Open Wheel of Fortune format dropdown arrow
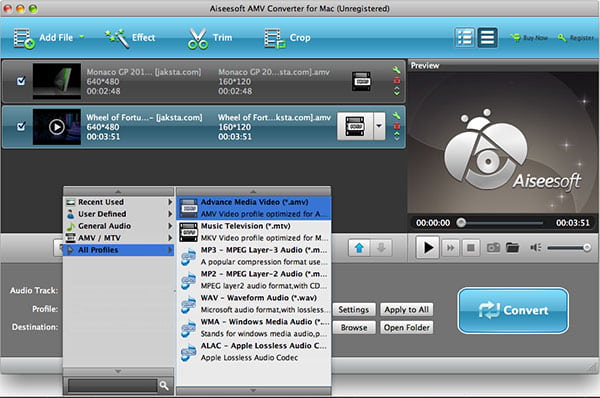Viewport: 600px width, 398px height. click(379, 126)
